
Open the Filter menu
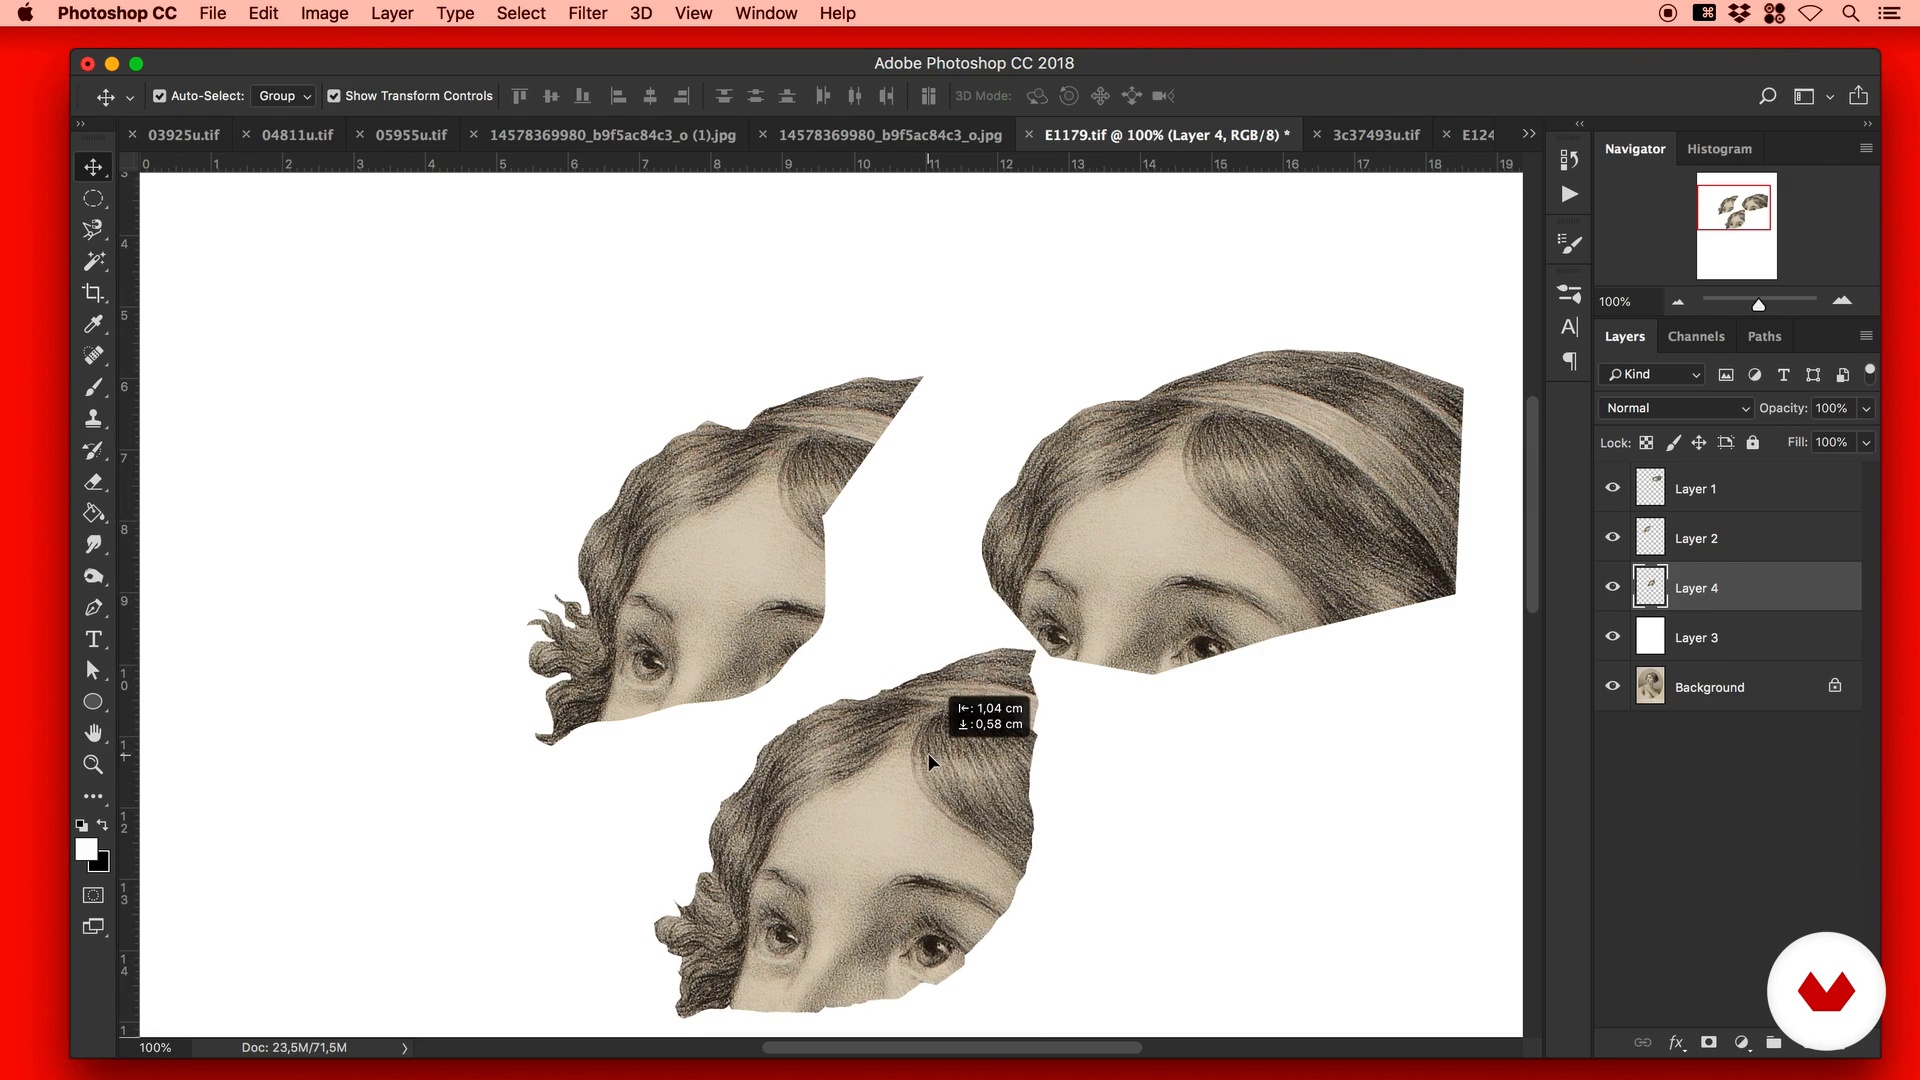click(588, 13)
